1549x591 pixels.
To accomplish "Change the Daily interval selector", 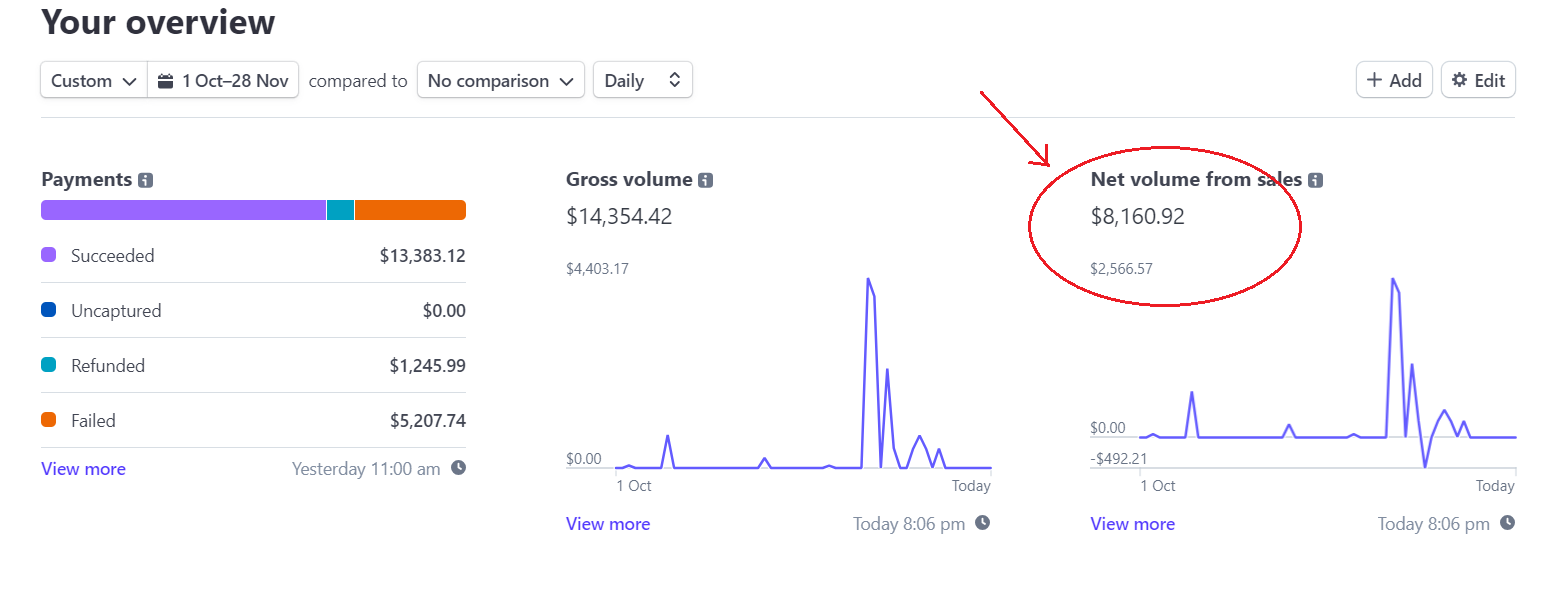I will click(642, 81).
